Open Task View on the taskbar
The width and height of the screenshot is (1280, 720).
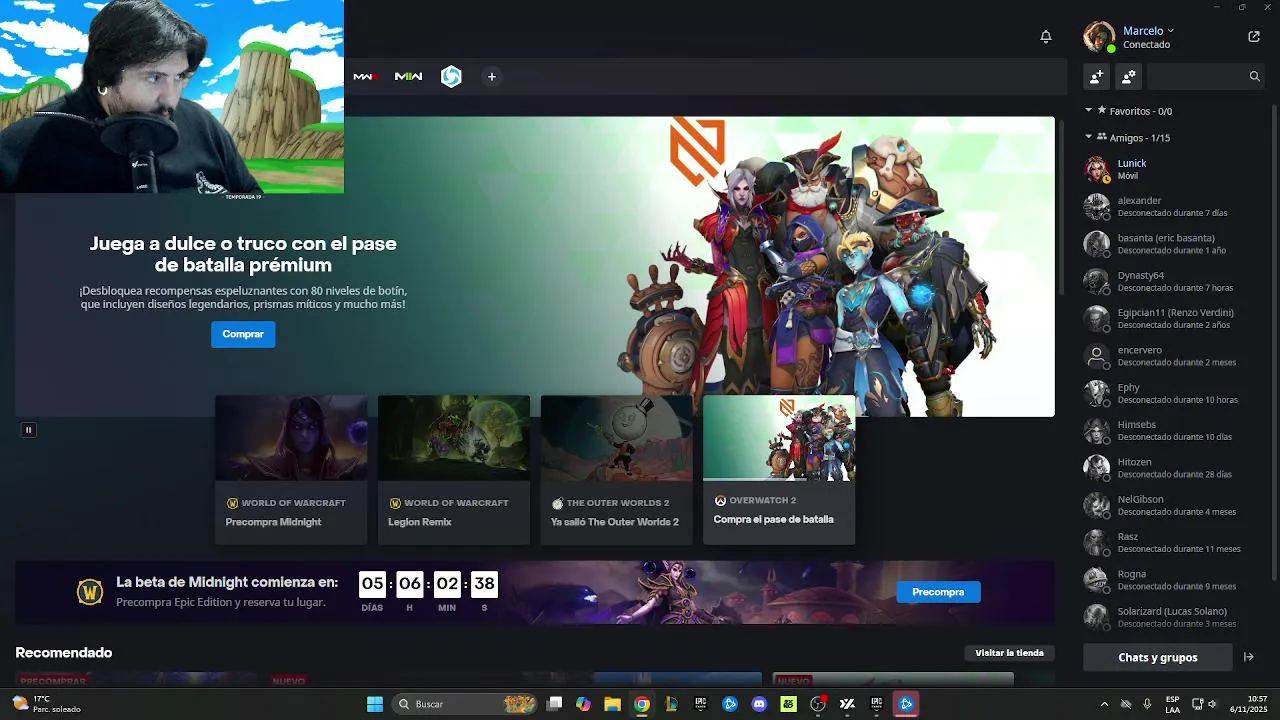[x=555, y=704]
